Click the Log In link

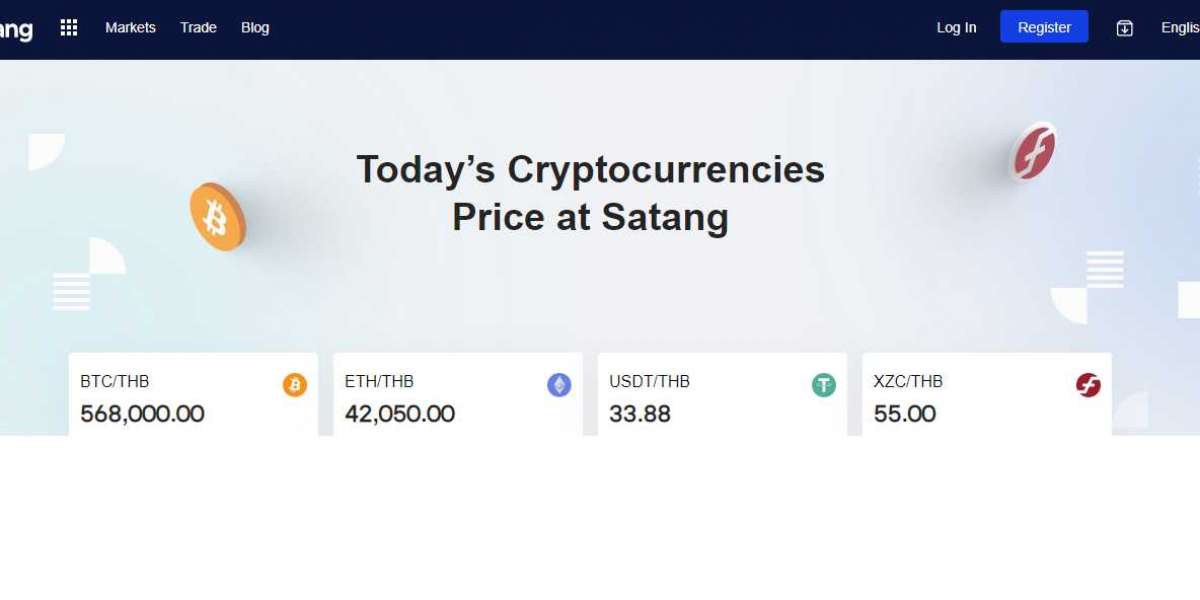click(x=956, y=27)
